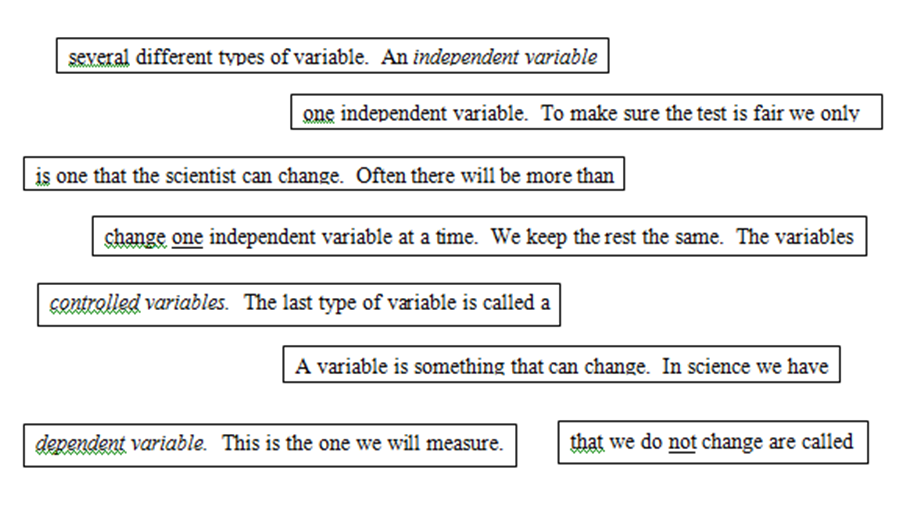Screen dimensions: 898x508
Task: Click the 'that we do not change' box
Action: coord(713,442)
